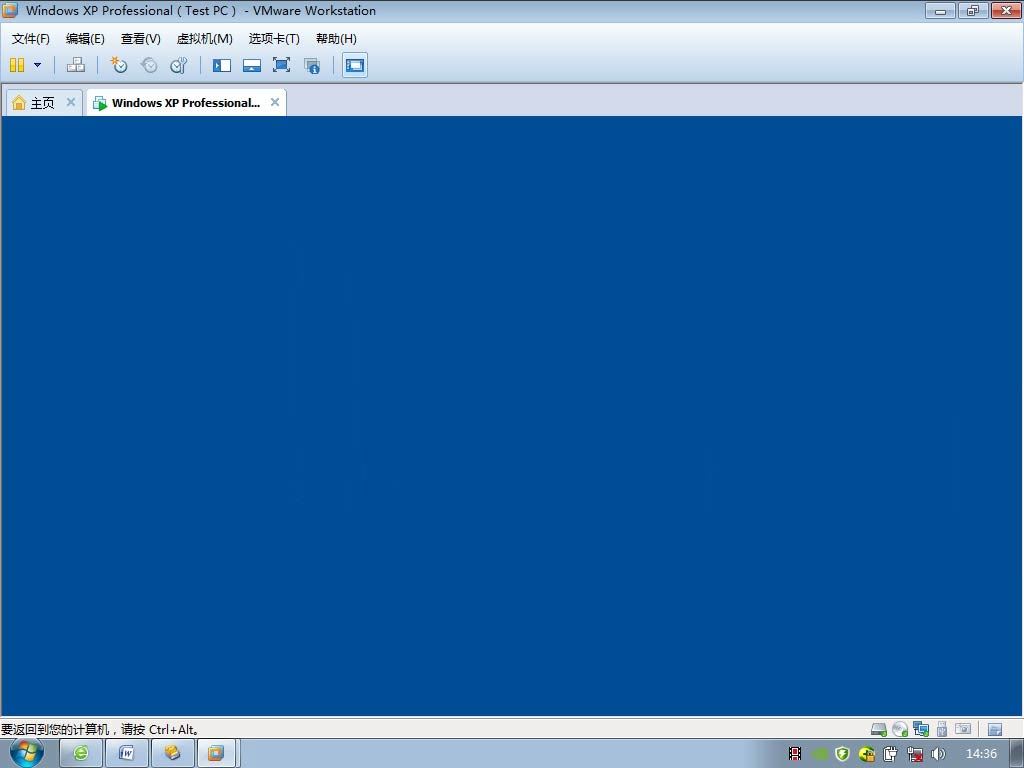Open the power options dropdown arrow
This screenshot has height=768, width=1024.
pyautogui.click(x=37, y=65)
